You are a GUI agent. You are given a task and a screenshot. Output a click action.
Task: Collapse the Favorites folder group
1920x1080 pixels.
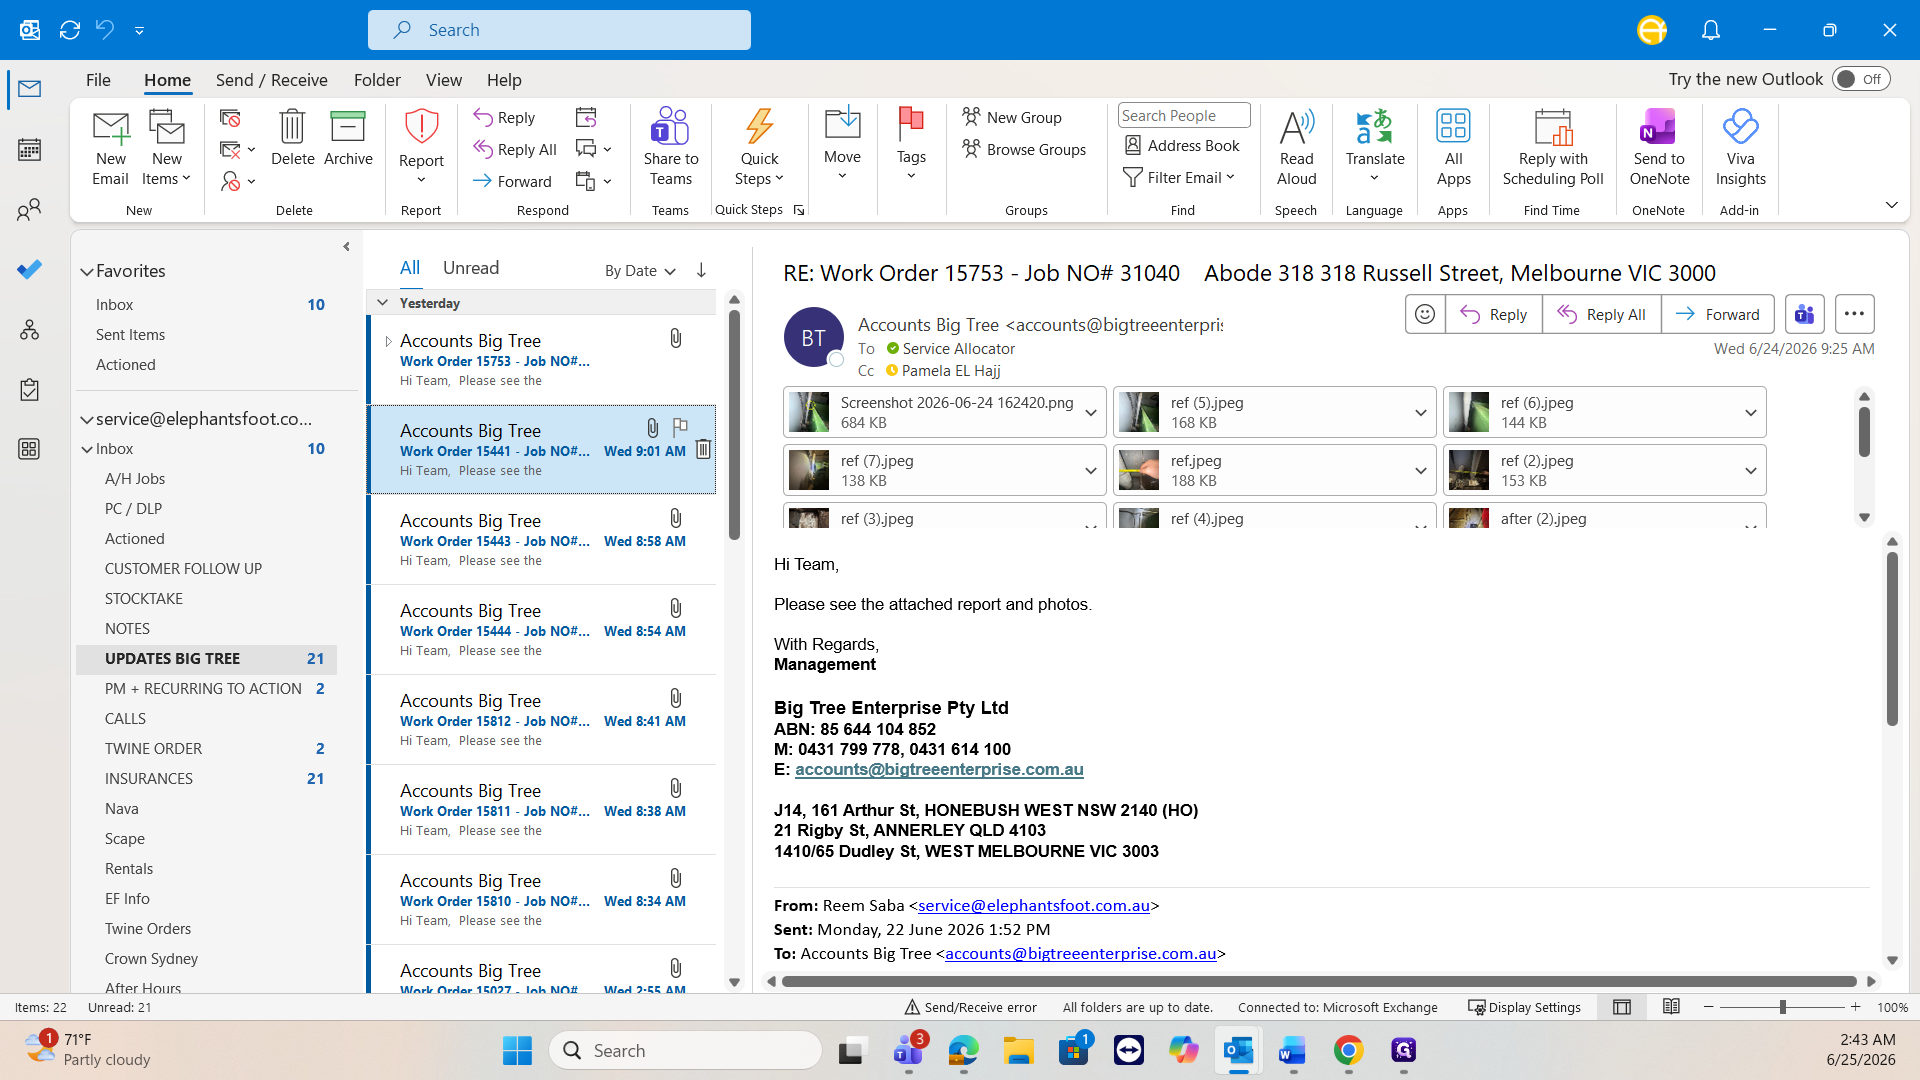point(87,271)
